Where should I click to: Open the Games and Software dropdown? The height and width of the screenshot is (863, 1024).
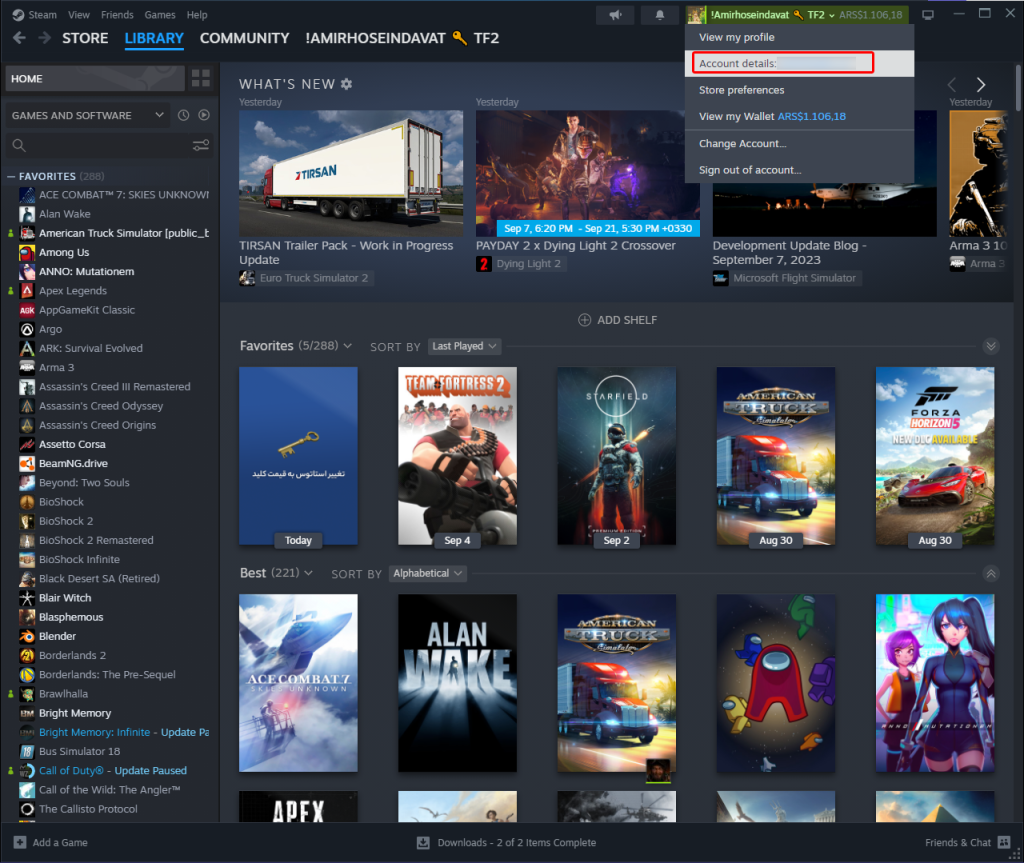pyautogui.click(x=86, y=115)
